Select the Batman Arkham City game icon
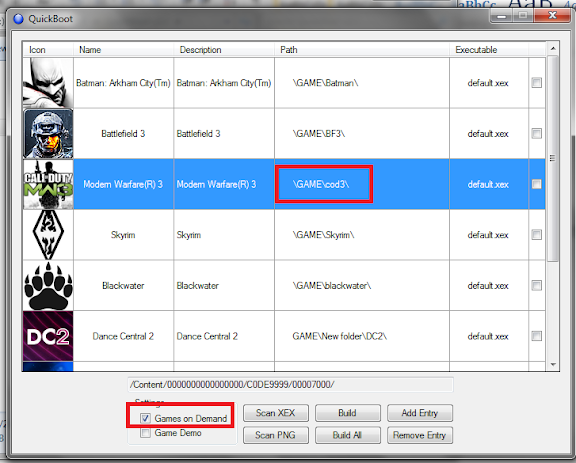The width and height of the screenshot is (576, 463). pos(48,83)
